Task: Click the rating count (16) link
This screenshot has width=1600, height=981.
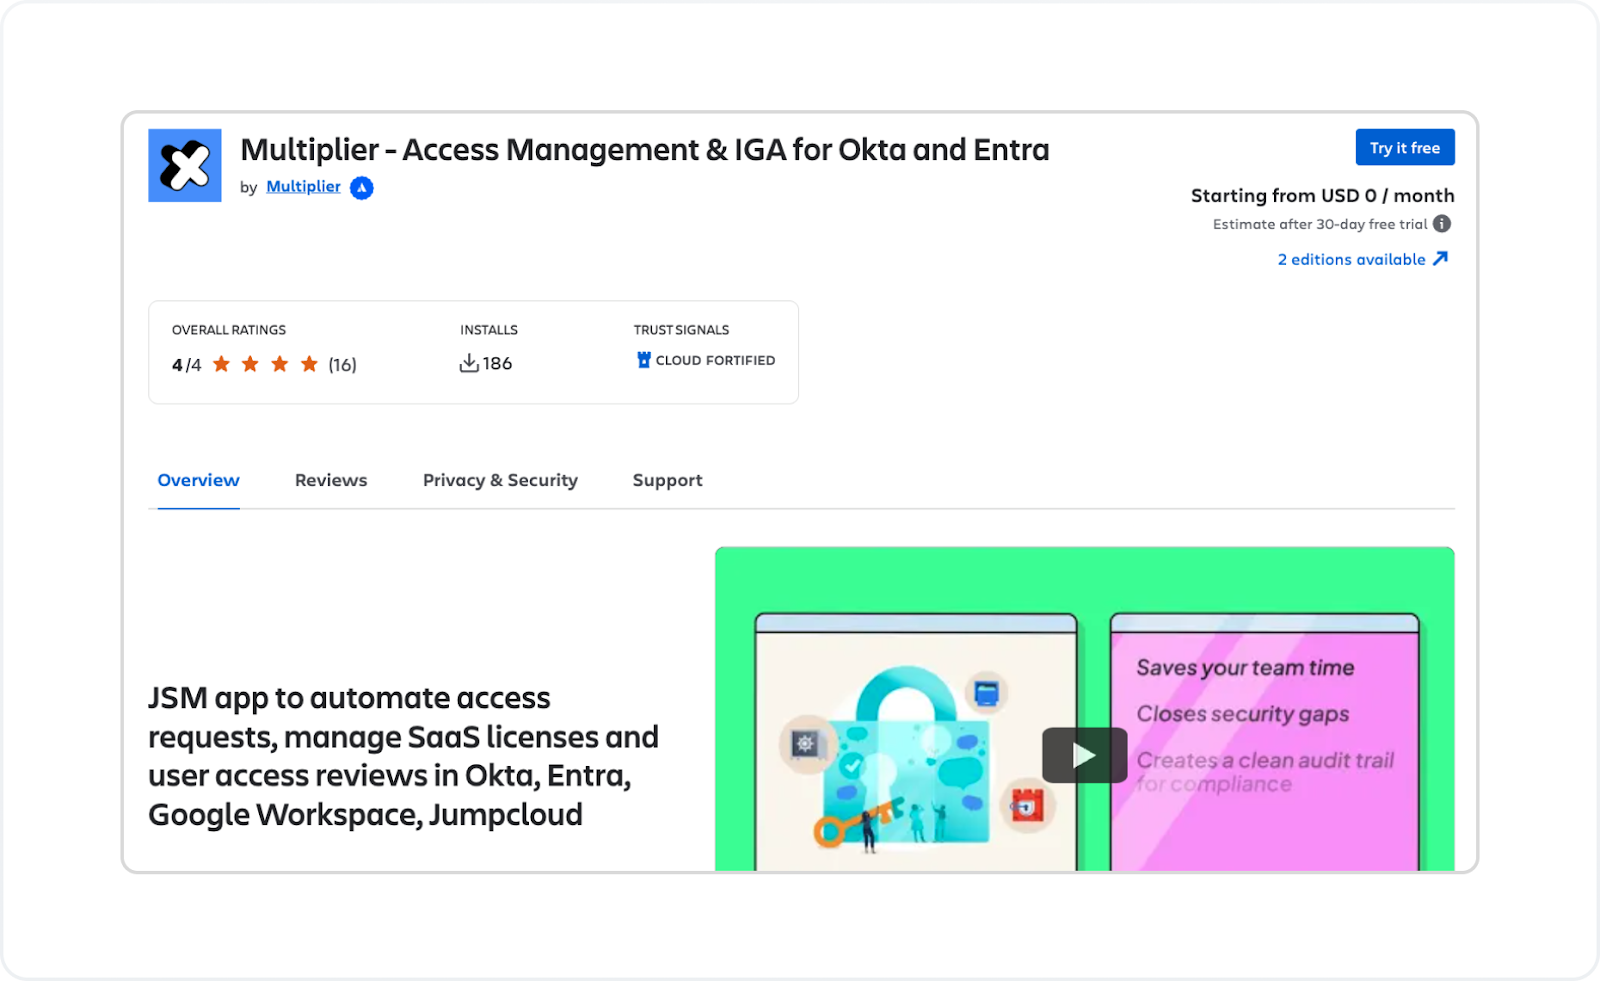Action: pyautogui.click(x=342, y=364)
